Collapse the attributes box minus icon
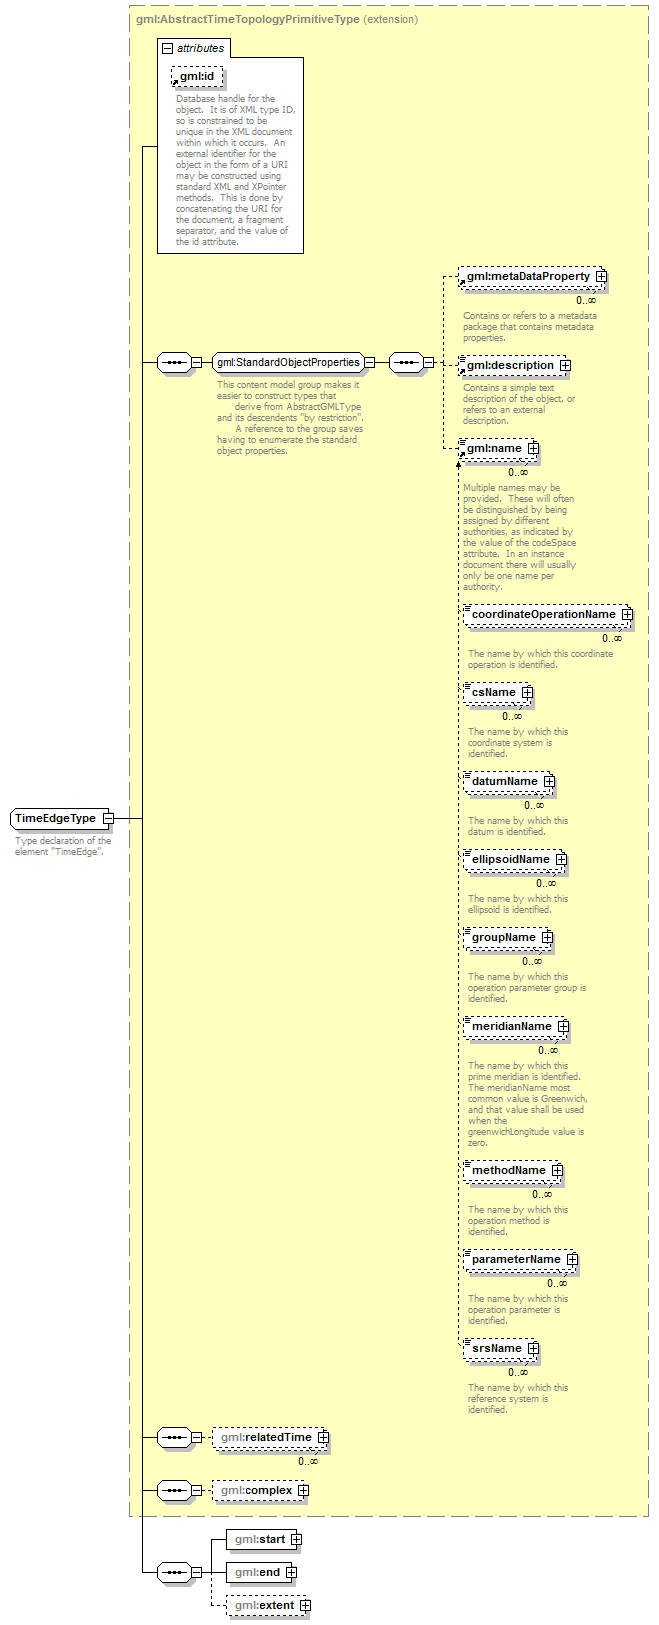This screenshot has height=1625, width=659. [x=168, y=48]
